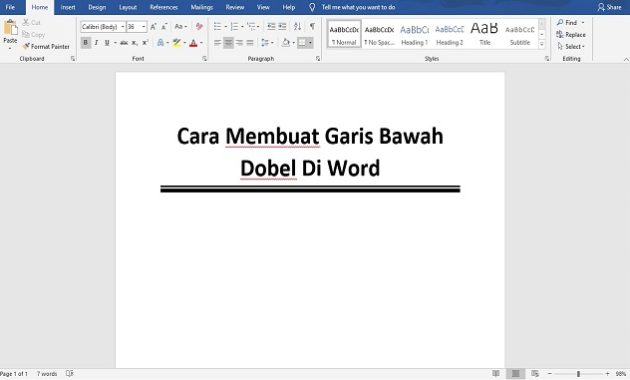Align text right
The image size is (630, 380).
pos(239,43)
